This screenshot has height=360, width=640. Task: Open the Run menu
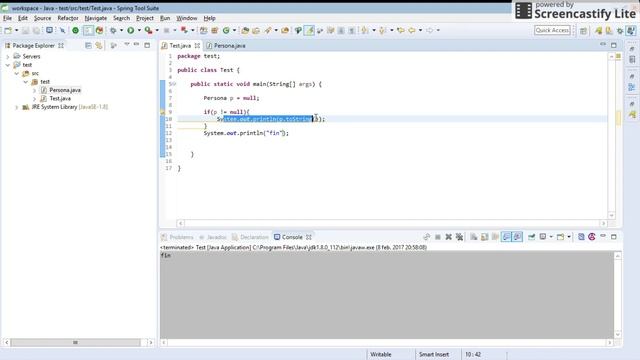tap(165, 18)
